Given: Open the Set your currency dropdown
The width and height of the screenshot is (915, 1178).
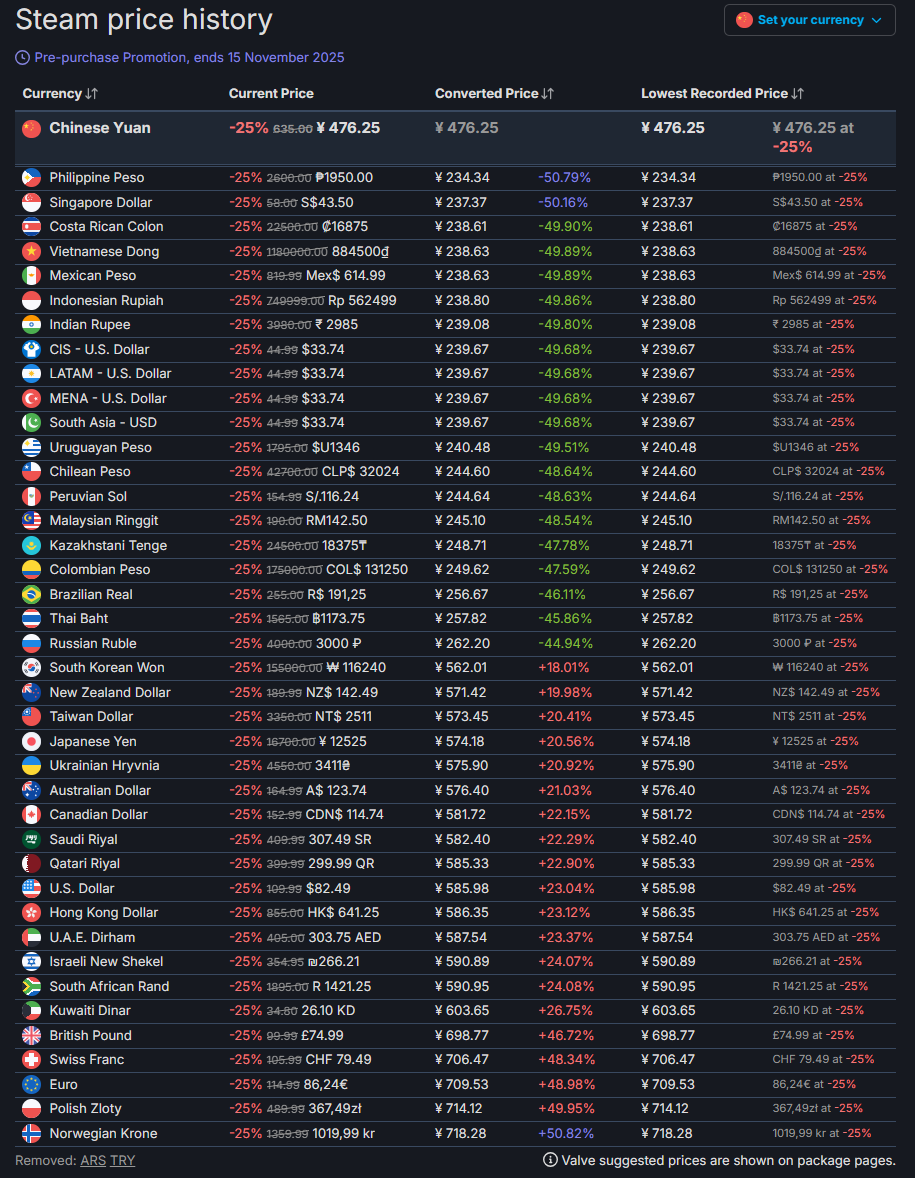Looking at the screenshot, I should point(809,20).
